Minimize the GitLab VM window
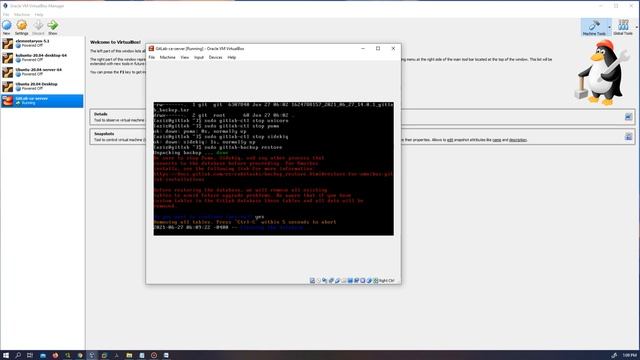Viewport: 640px width, 360px height. (363, 49)
